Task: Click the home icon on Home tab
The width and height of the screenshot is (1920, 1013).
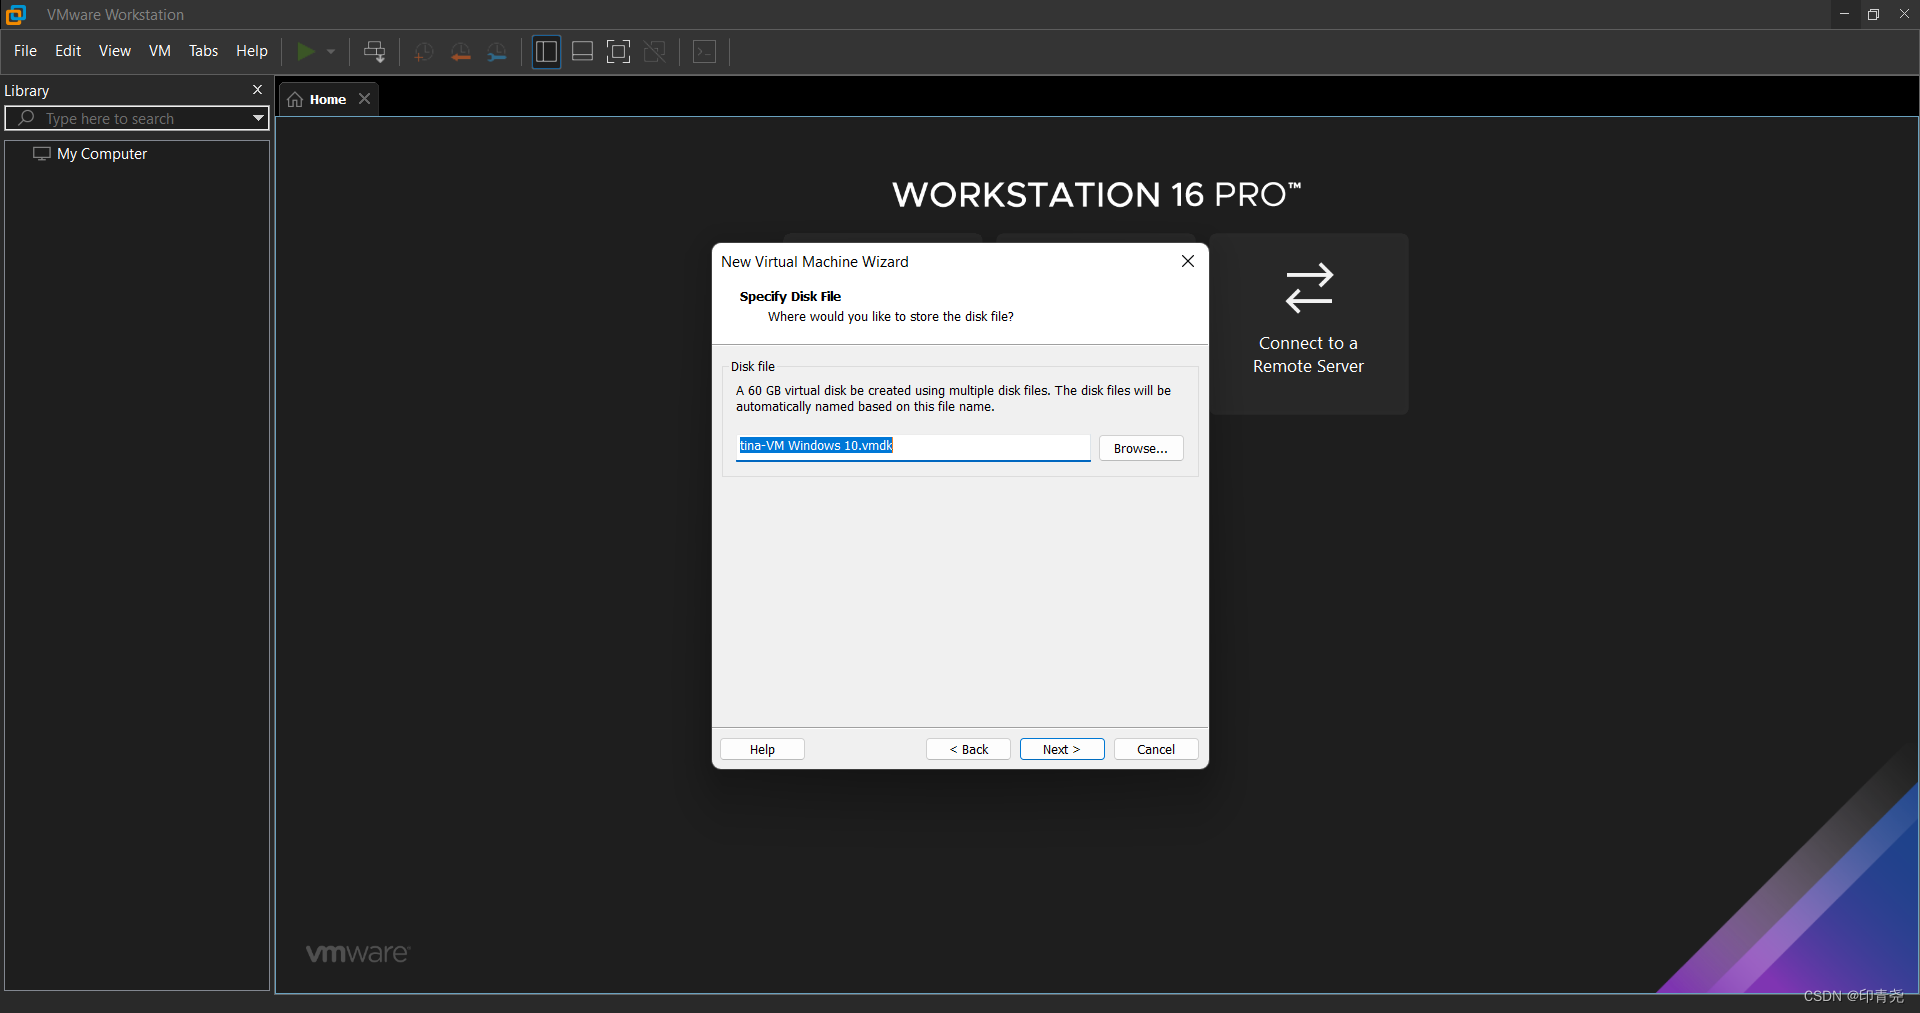Action: pos(295,99)
